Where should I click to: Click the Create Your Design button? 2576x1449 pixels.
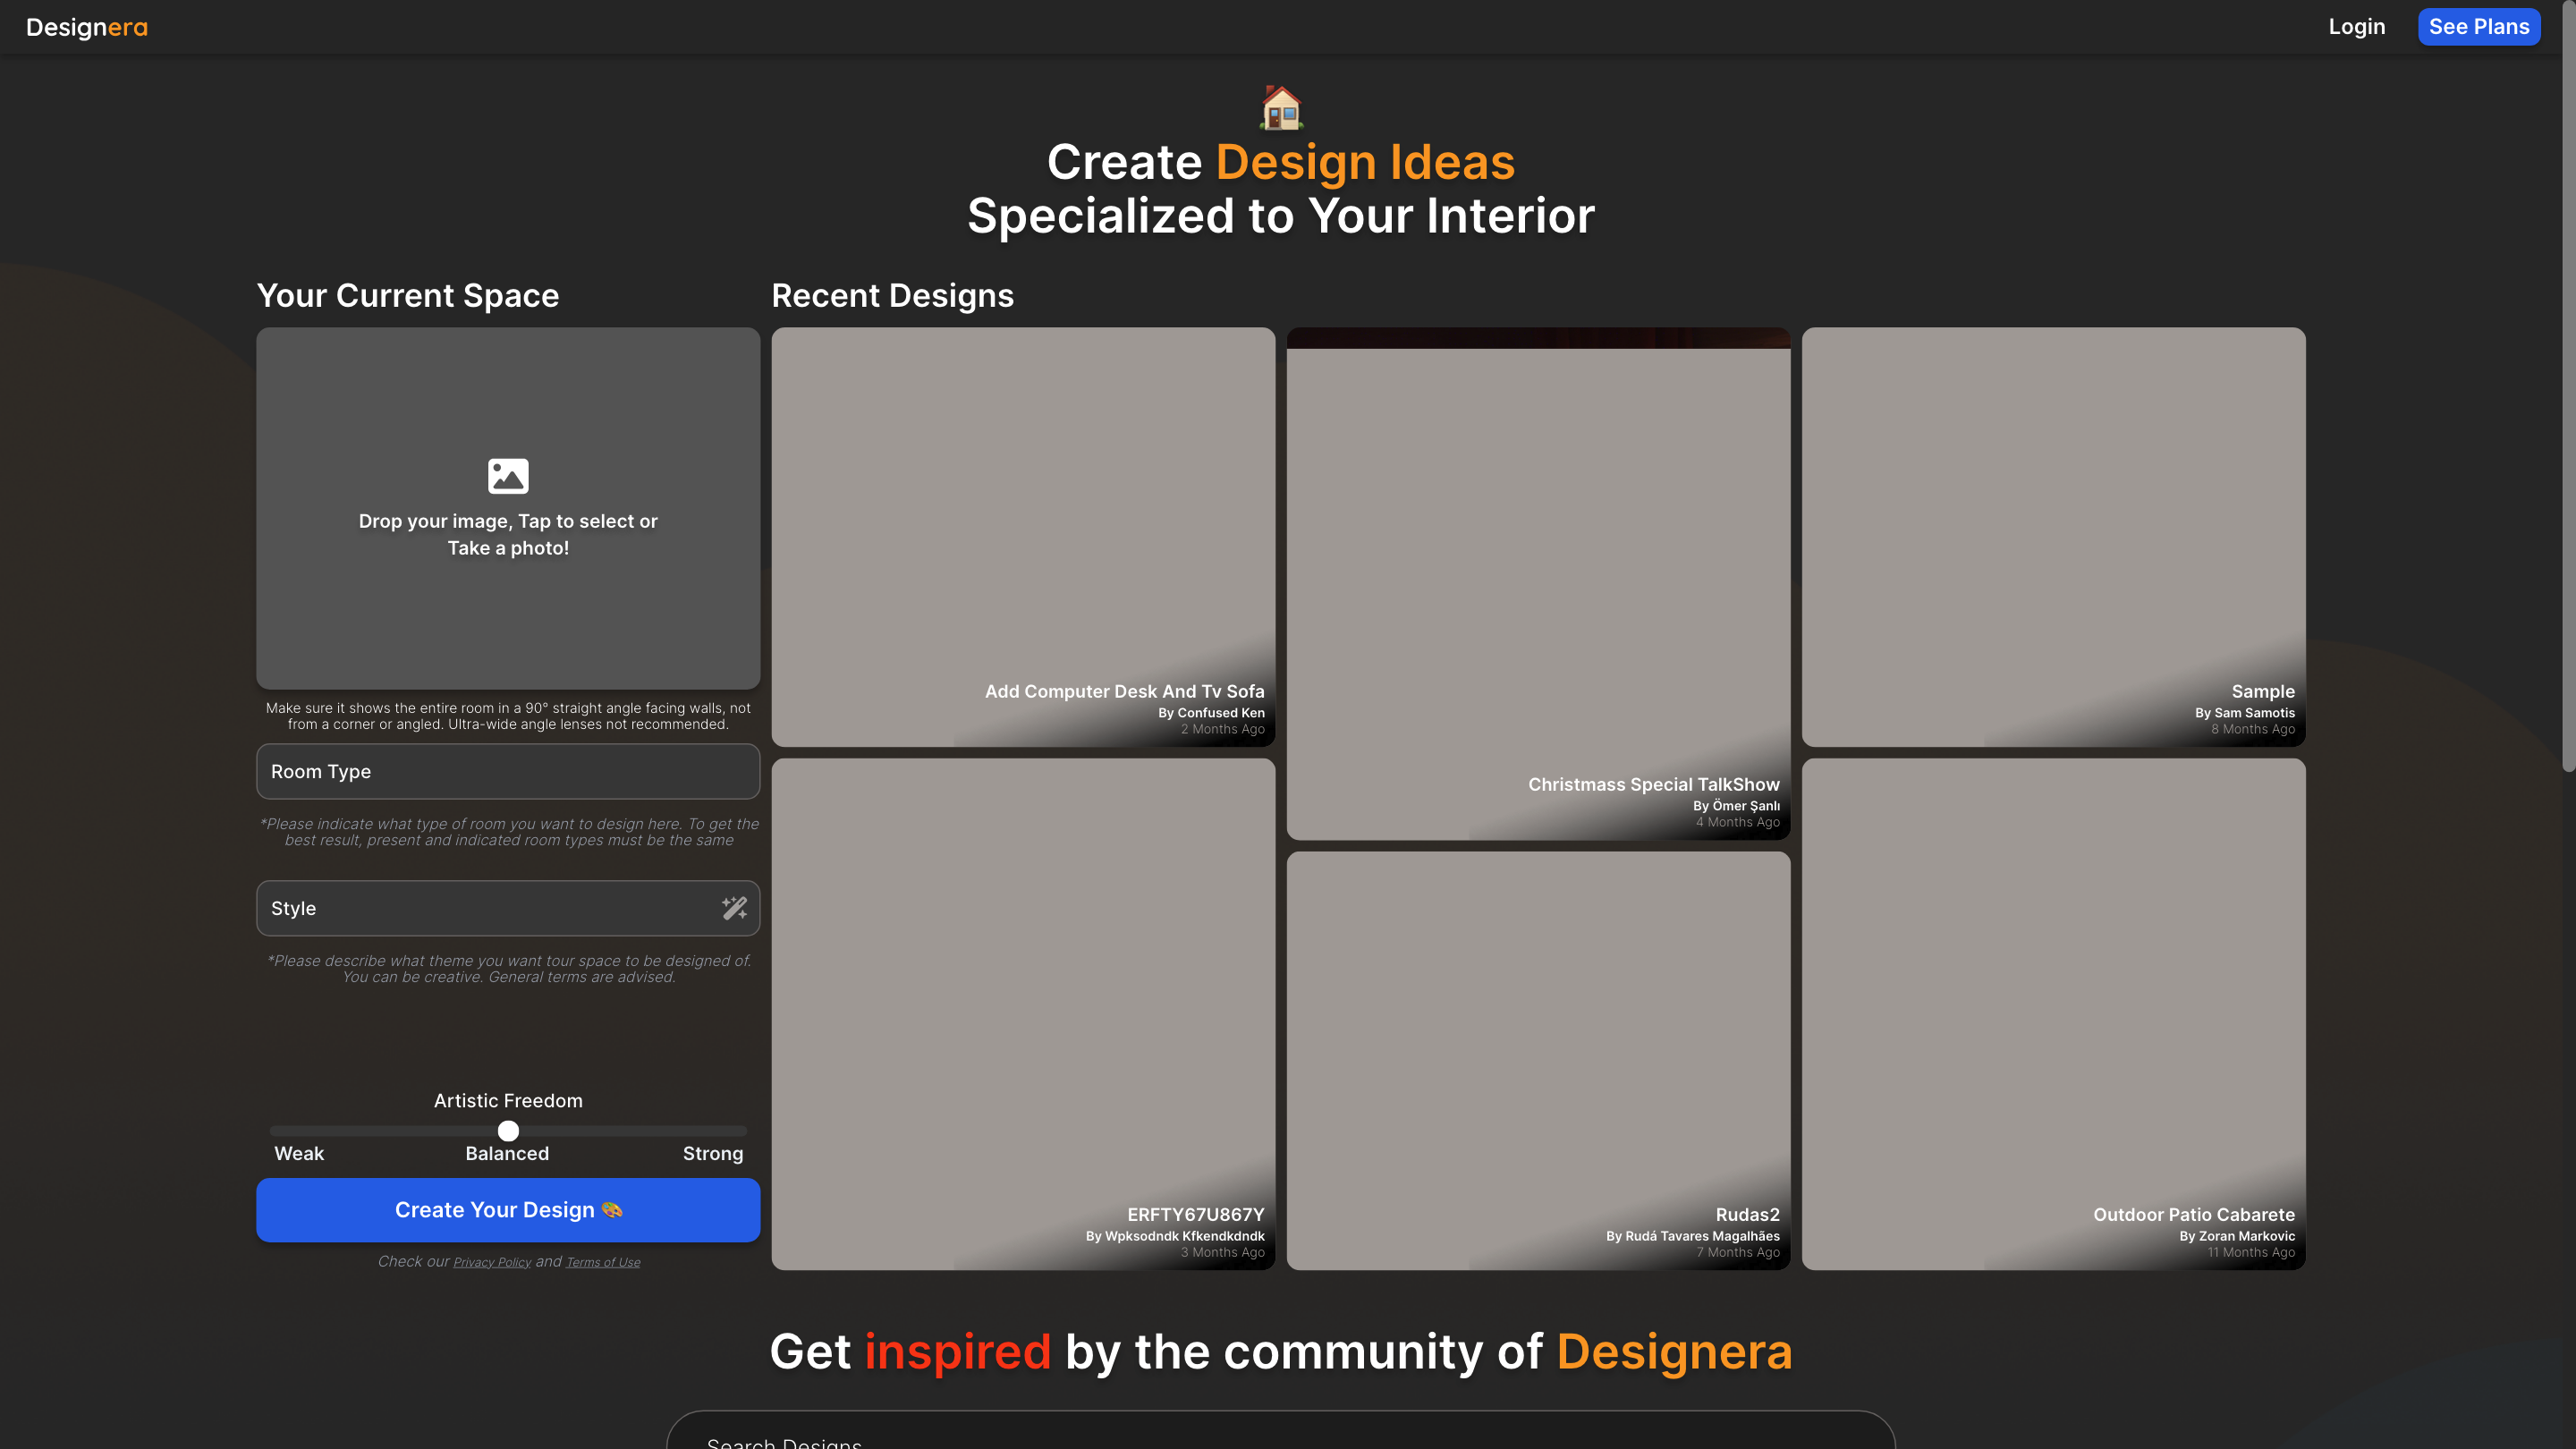507,1209
